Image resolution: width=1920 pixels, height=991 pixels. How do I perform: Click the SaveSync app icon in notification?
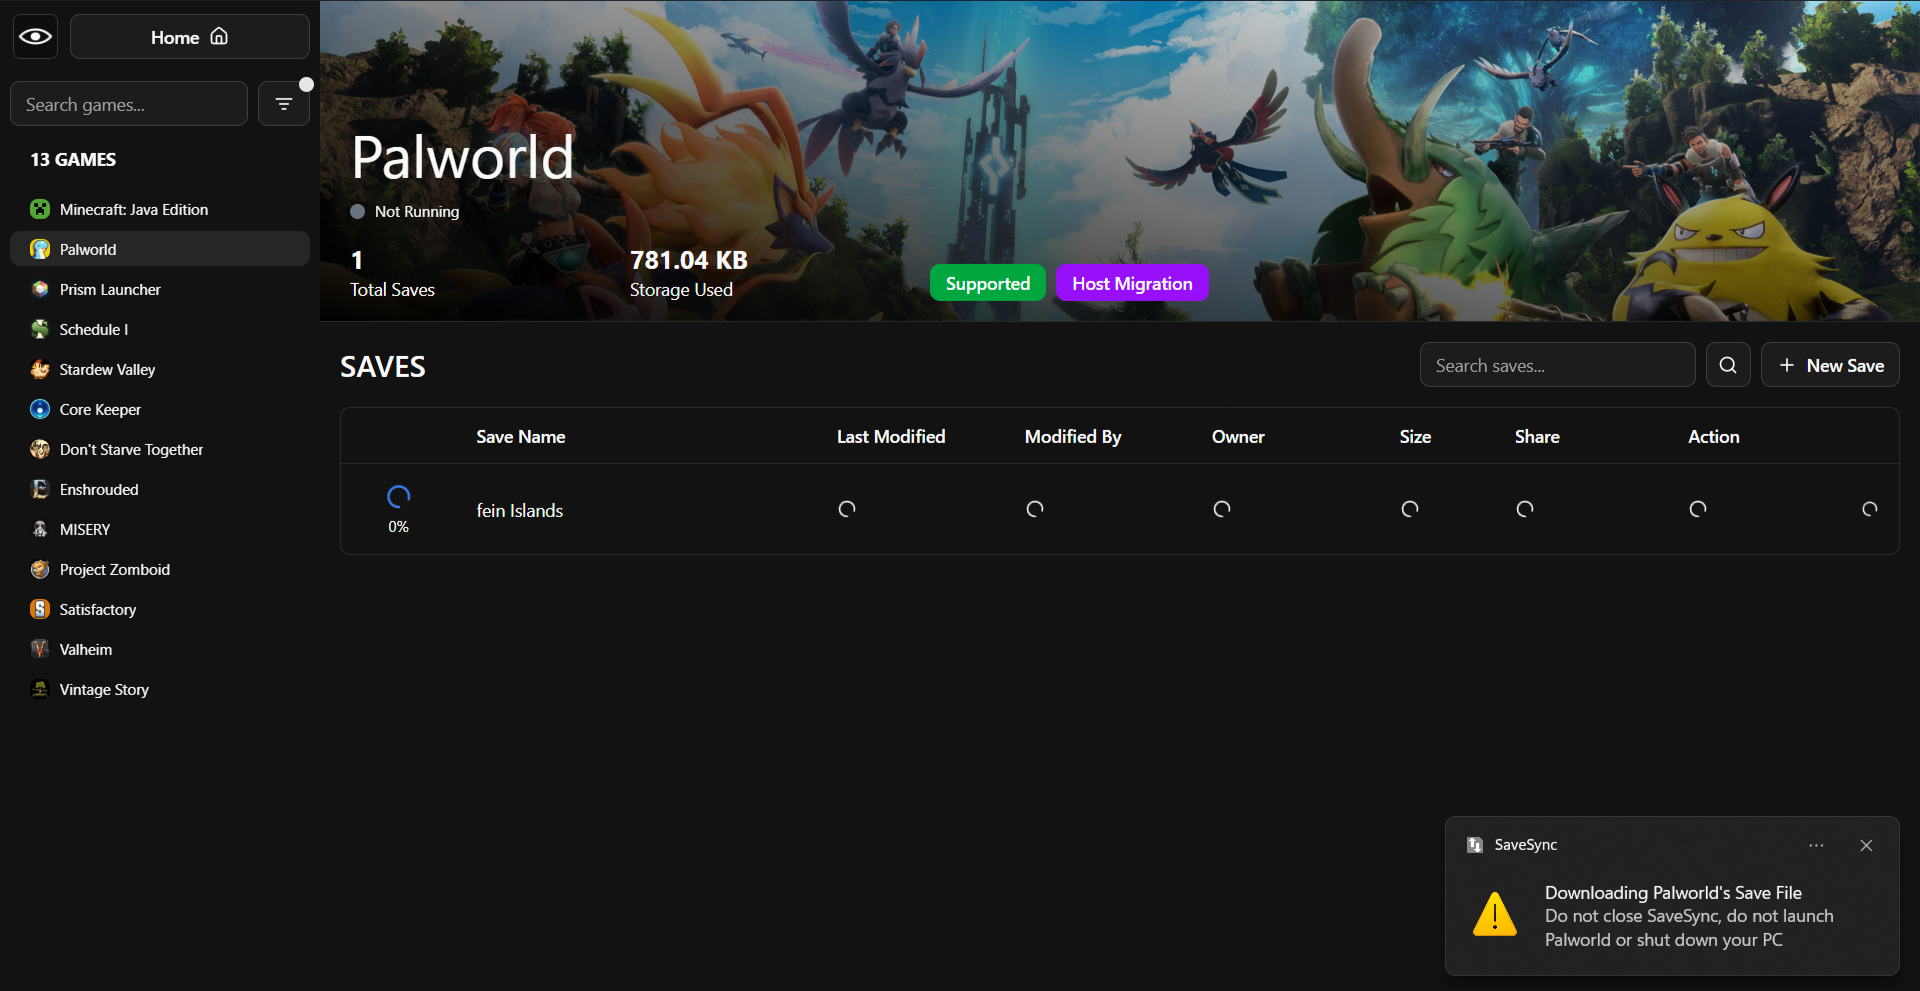click(1475, 845)
